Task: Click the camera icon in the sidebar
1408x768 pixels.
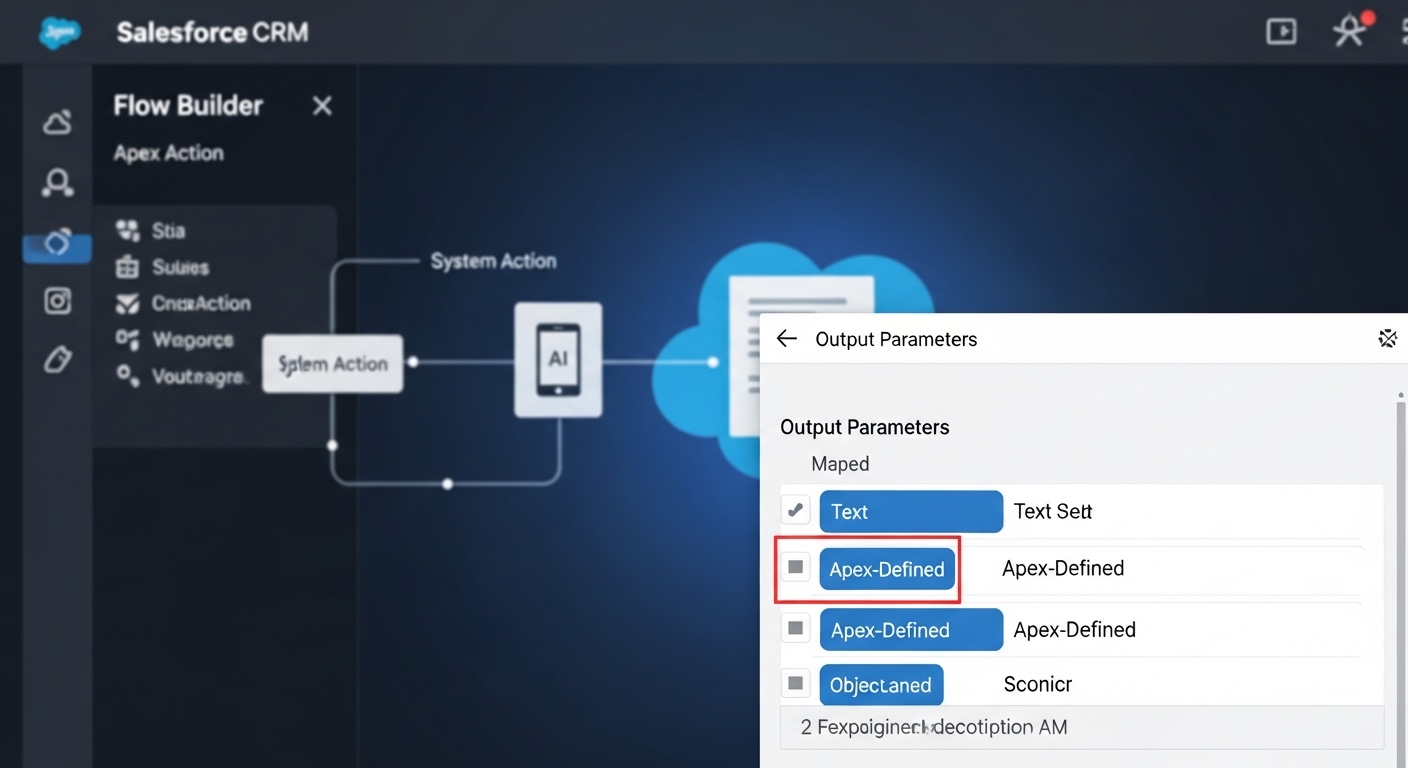Action: [57, 301]
